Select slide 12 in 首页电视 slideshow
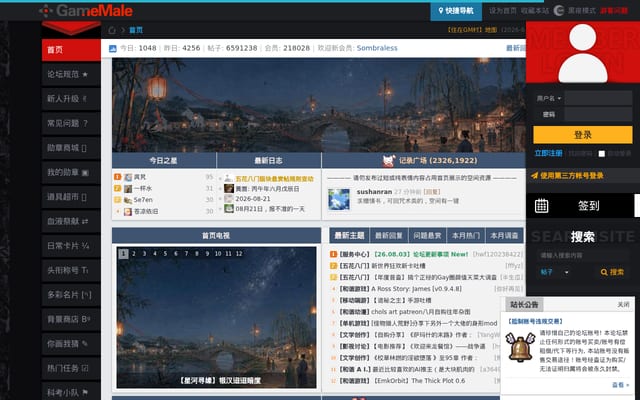 (239, 254)
